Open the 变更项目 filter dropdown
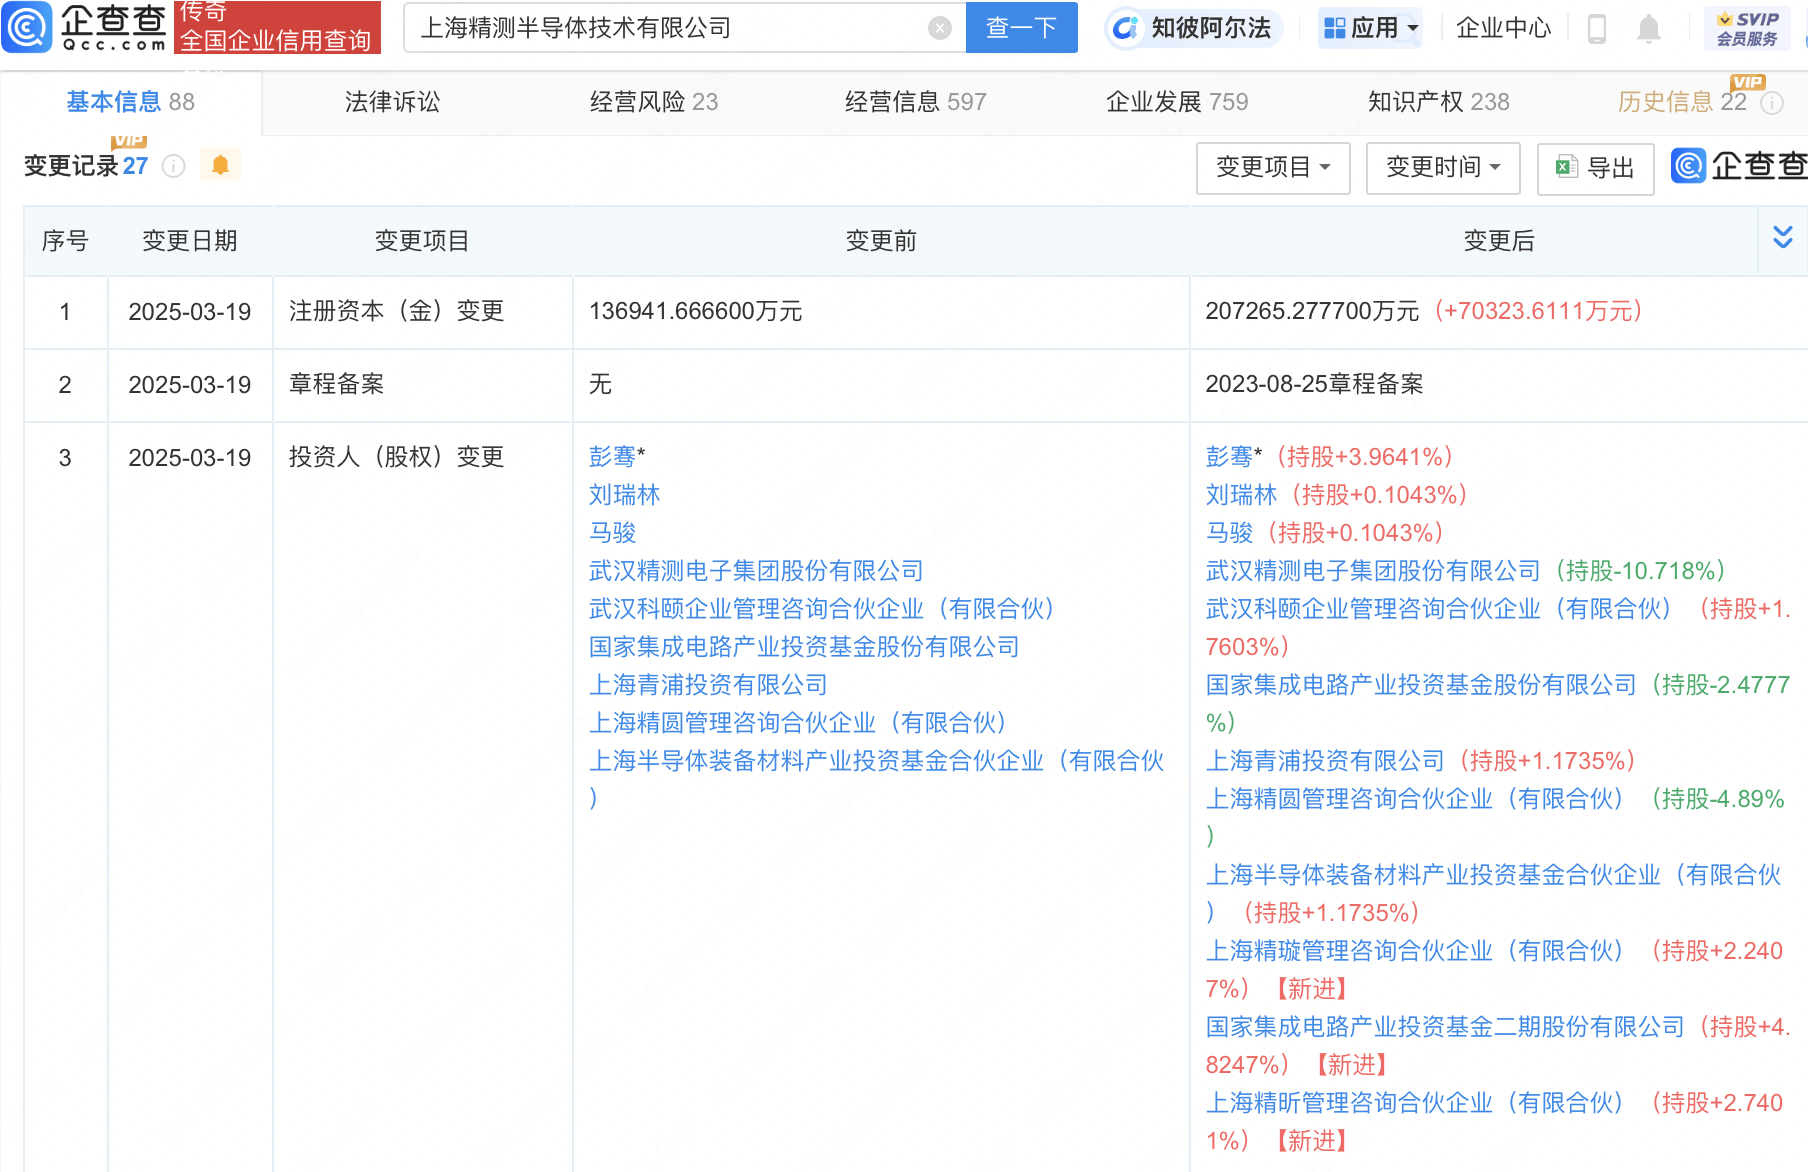Screen dimensions: 1808x1172 [1273, 167]
